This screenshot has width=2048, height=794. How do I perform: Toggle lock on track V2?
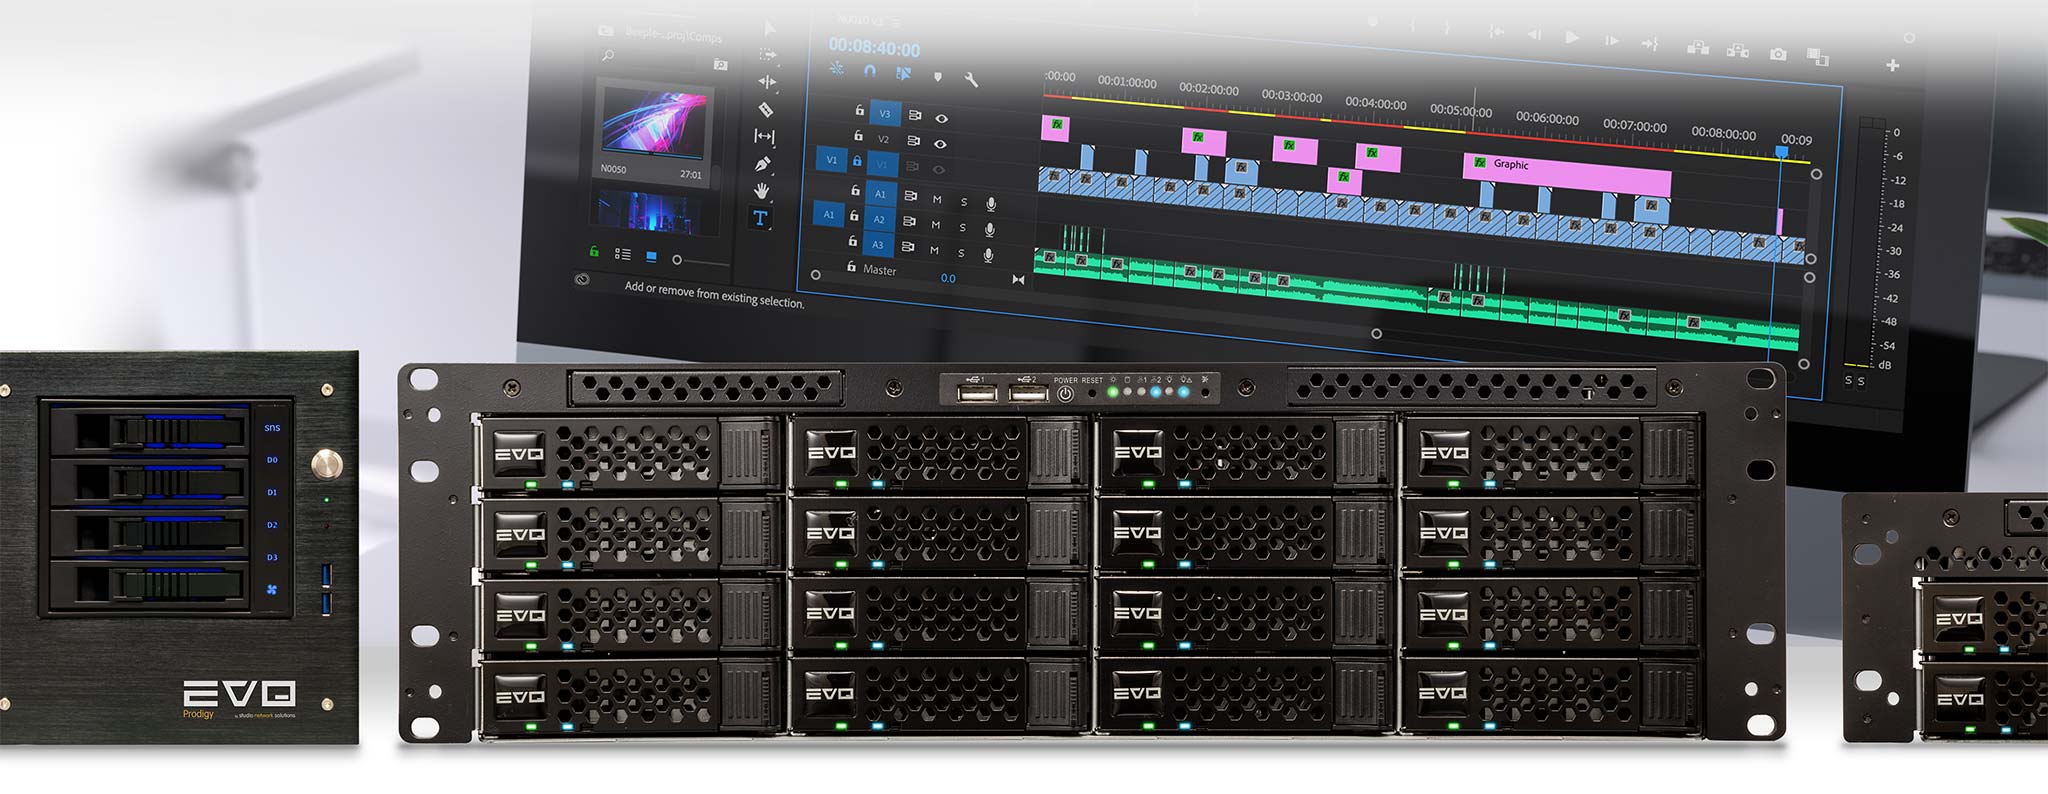[x=858, y=135]
